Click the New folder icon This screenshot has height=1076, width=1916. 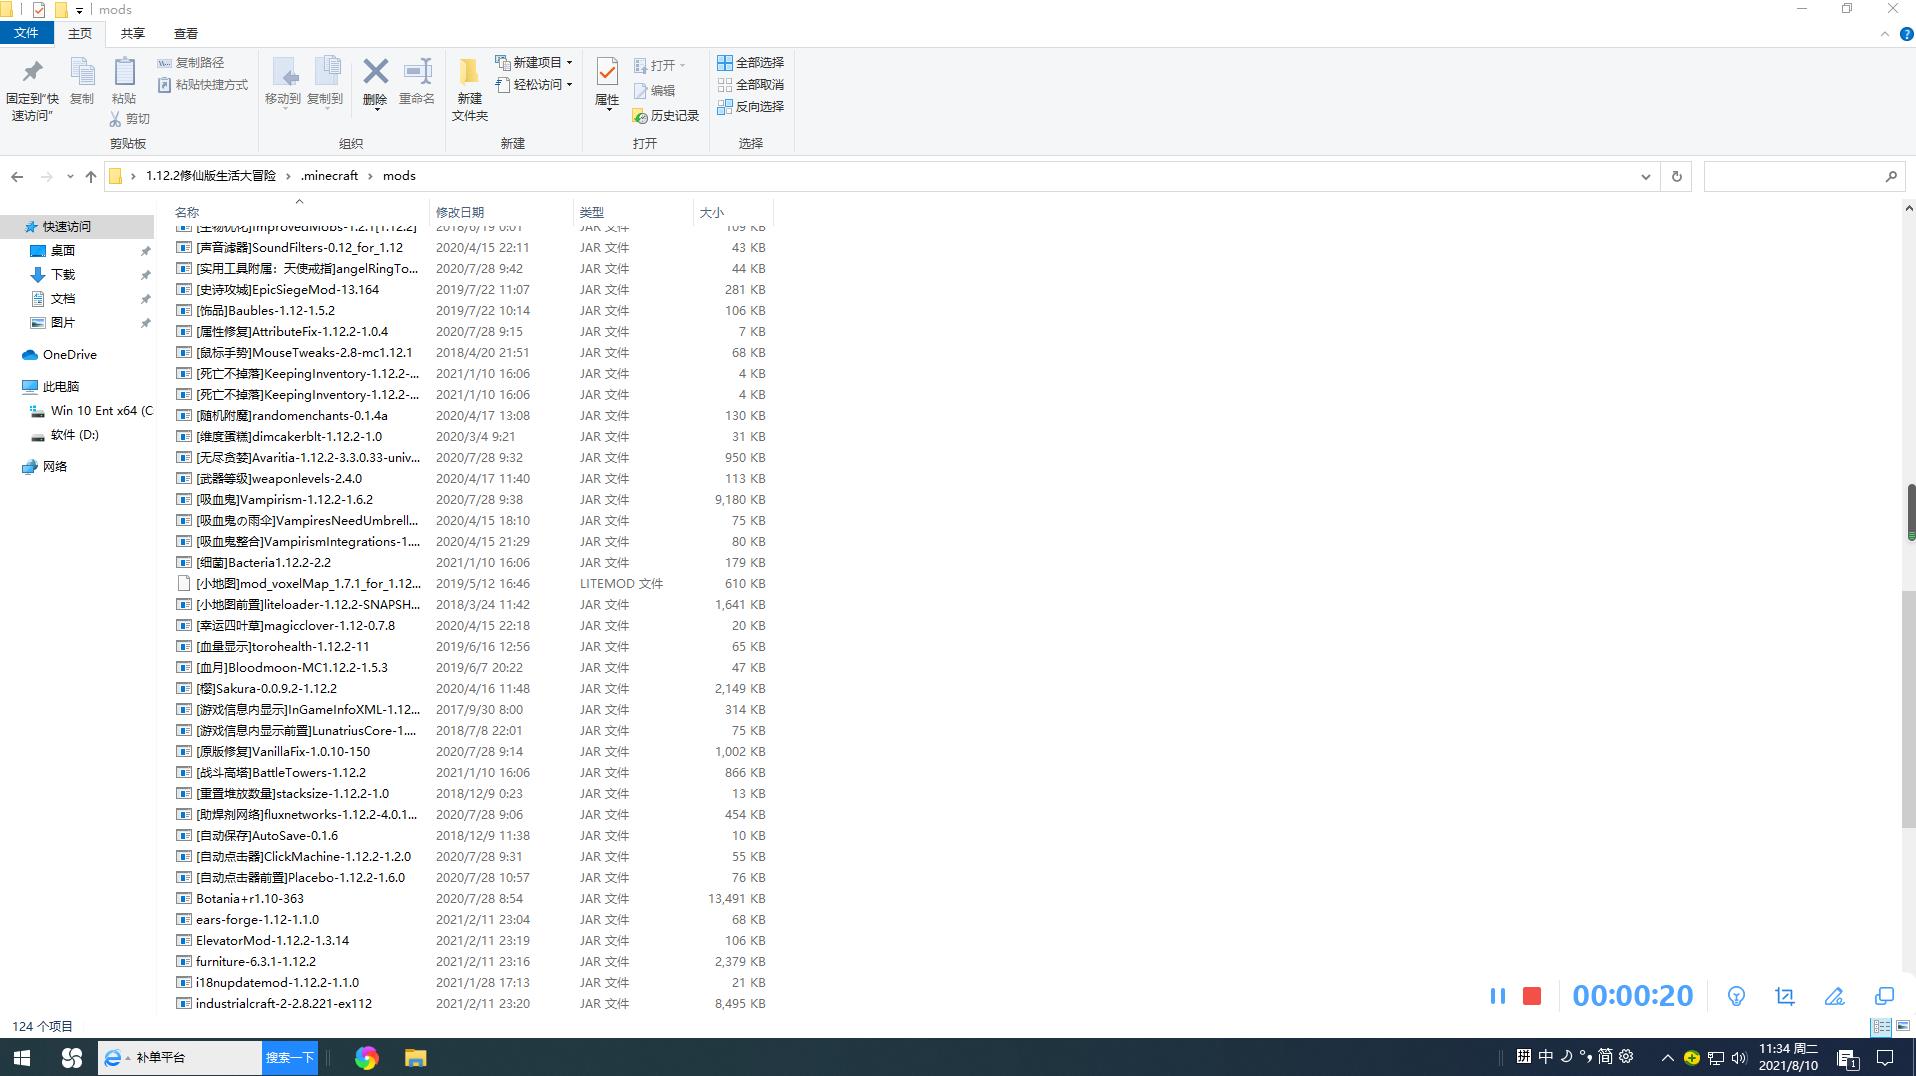pos(469,71)
